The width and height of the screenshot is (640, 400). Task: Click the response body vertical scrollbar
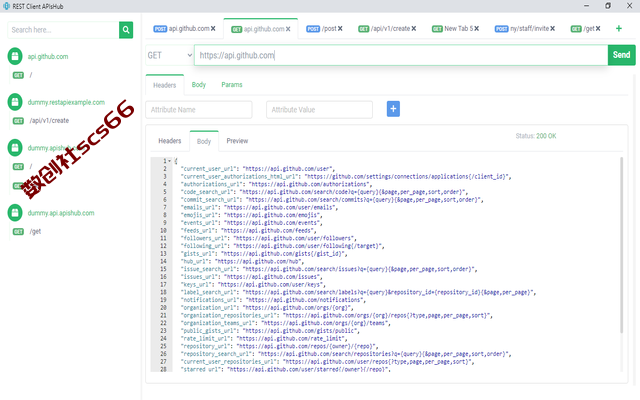pos(621,245)
